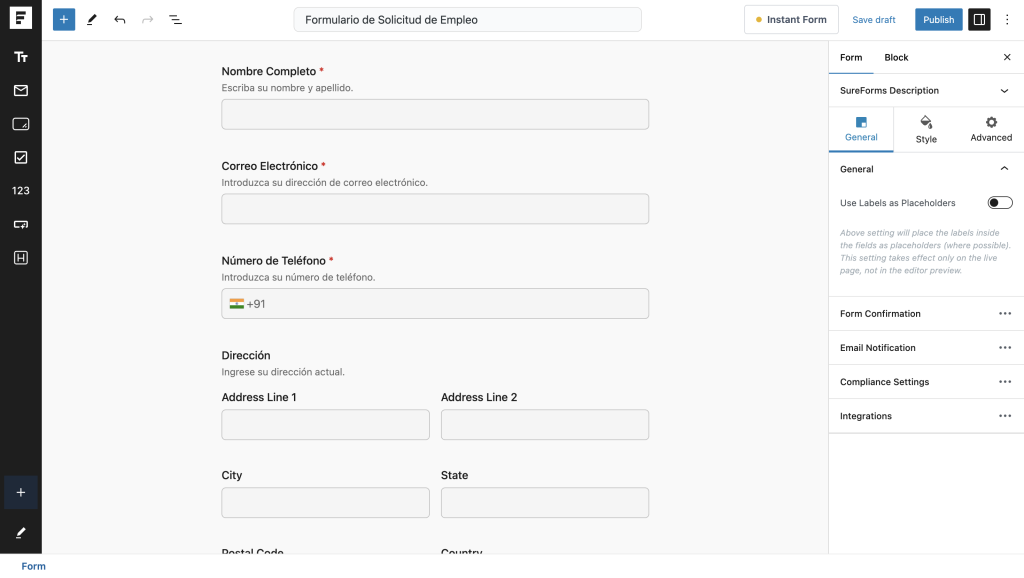Switch to the Style tab

click(x=926, y=129)
